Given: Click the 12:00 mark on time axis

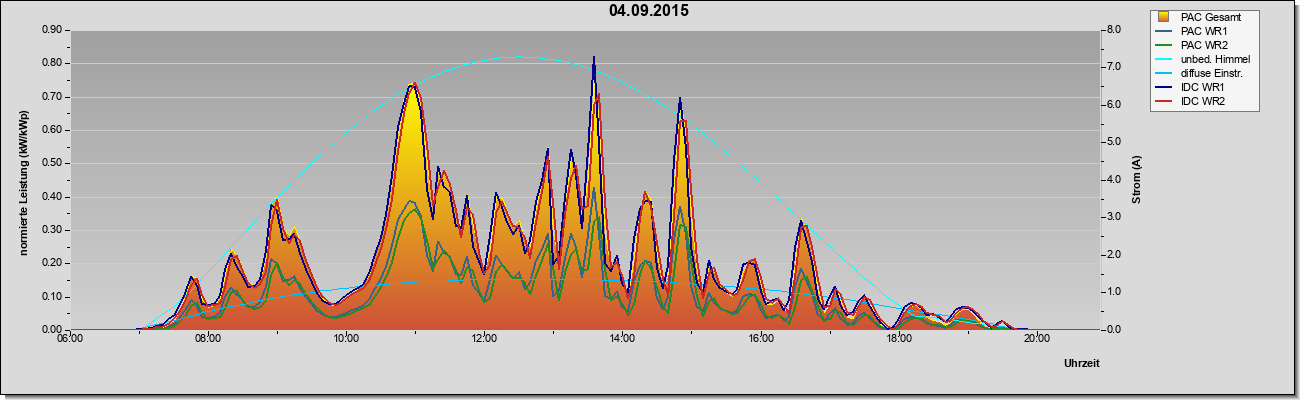Looking at the screenshot, I should pyautogui.click(x=484, y=338).
